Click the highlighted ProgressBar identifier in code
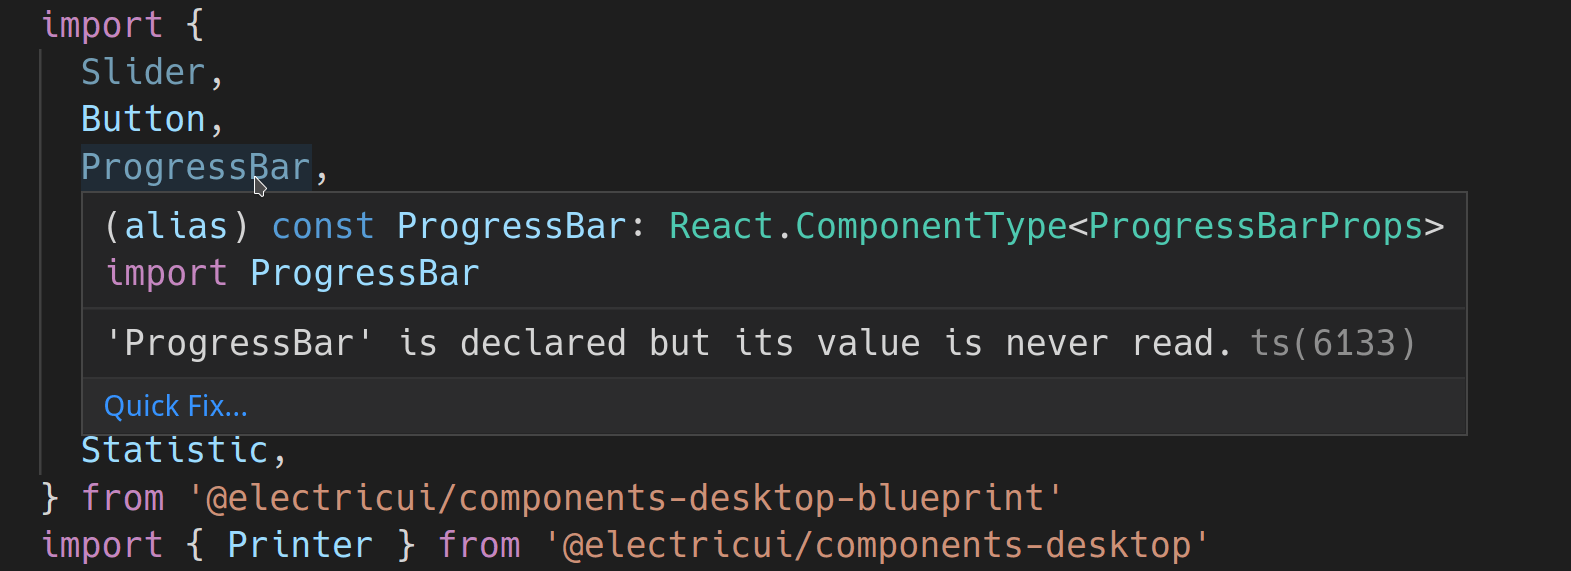Image resolution: width=1571 pixels, height=571 pixels. [195, 167]
